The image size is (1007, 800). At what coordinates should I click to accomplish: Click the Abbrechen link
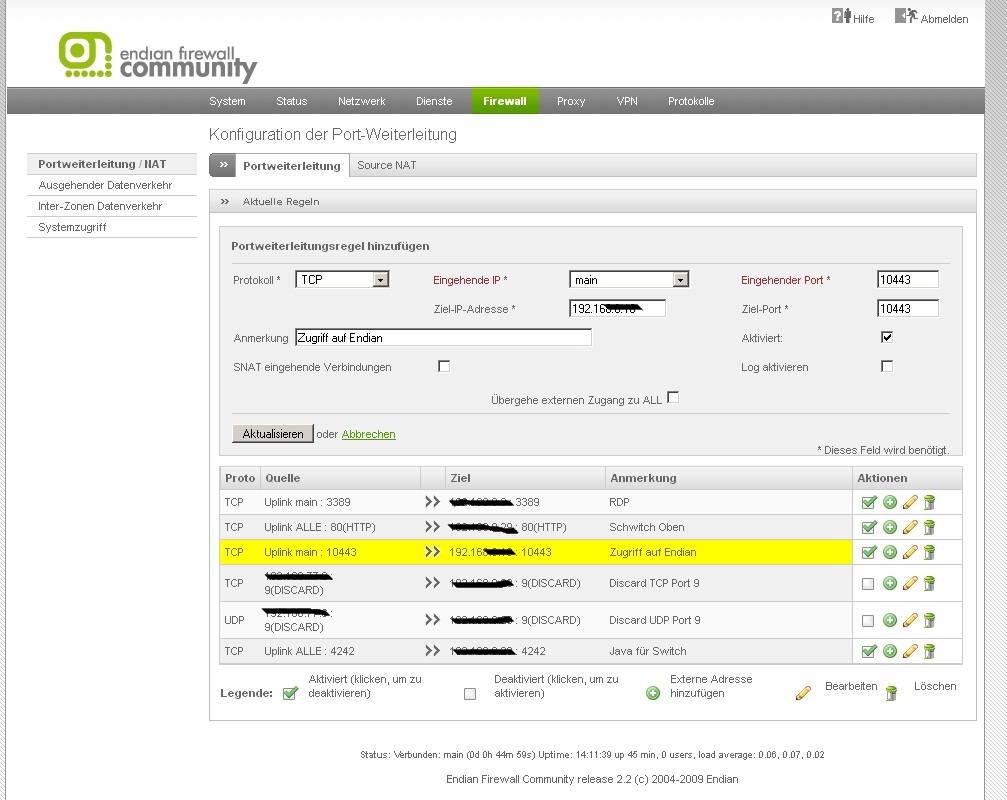click(x=369, y=434)
